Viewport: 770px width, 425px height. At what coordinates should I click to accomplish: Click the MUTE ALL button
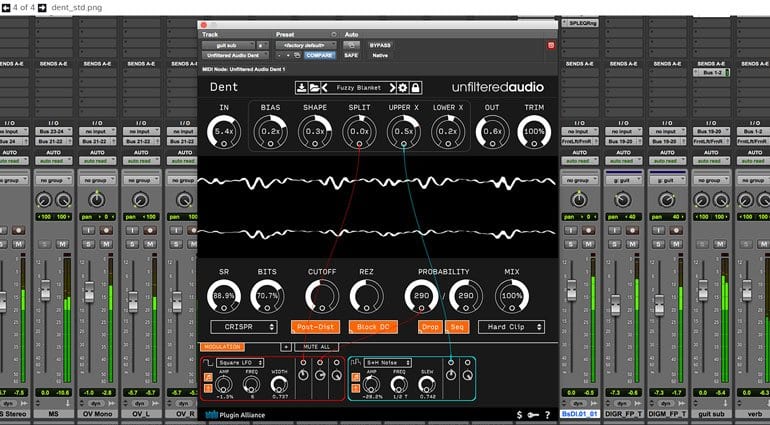[317, 347]
